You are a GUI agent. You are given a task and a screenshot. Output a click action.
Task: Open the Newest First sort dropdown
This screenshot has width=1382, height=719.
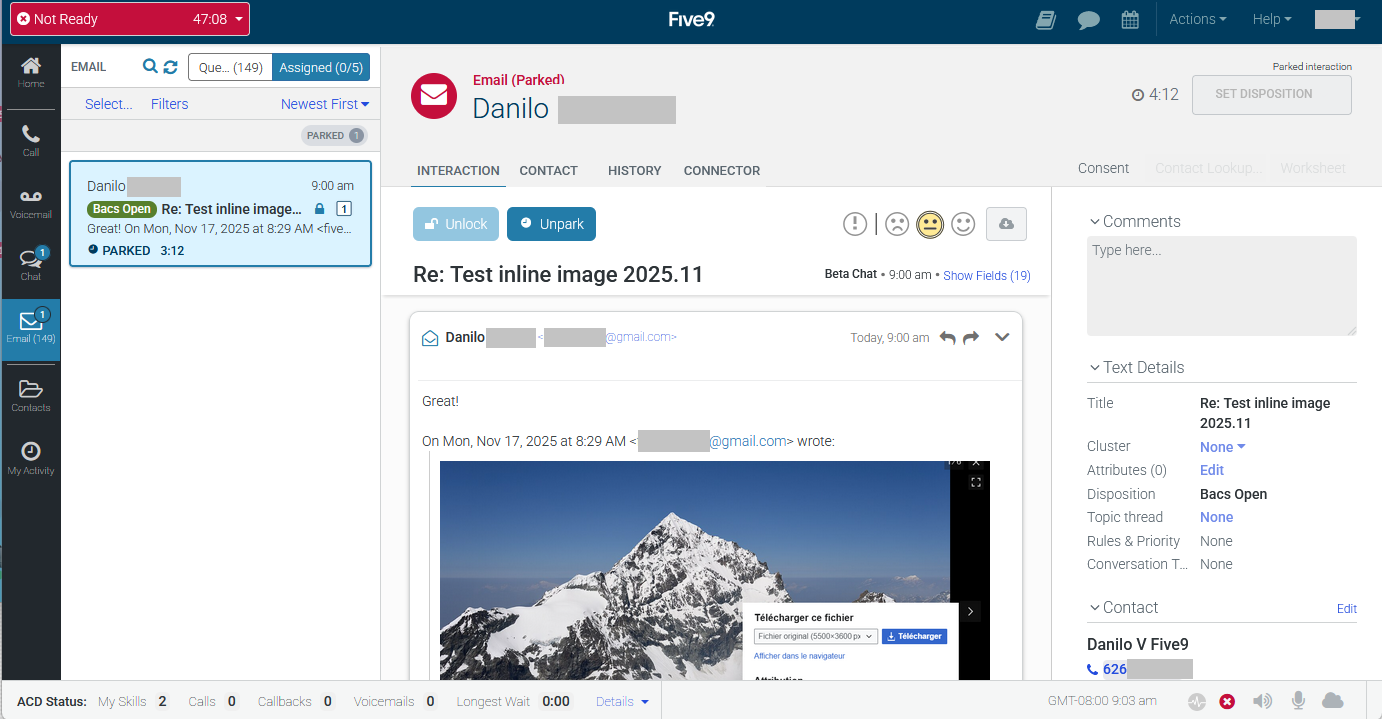coord(325,104)
